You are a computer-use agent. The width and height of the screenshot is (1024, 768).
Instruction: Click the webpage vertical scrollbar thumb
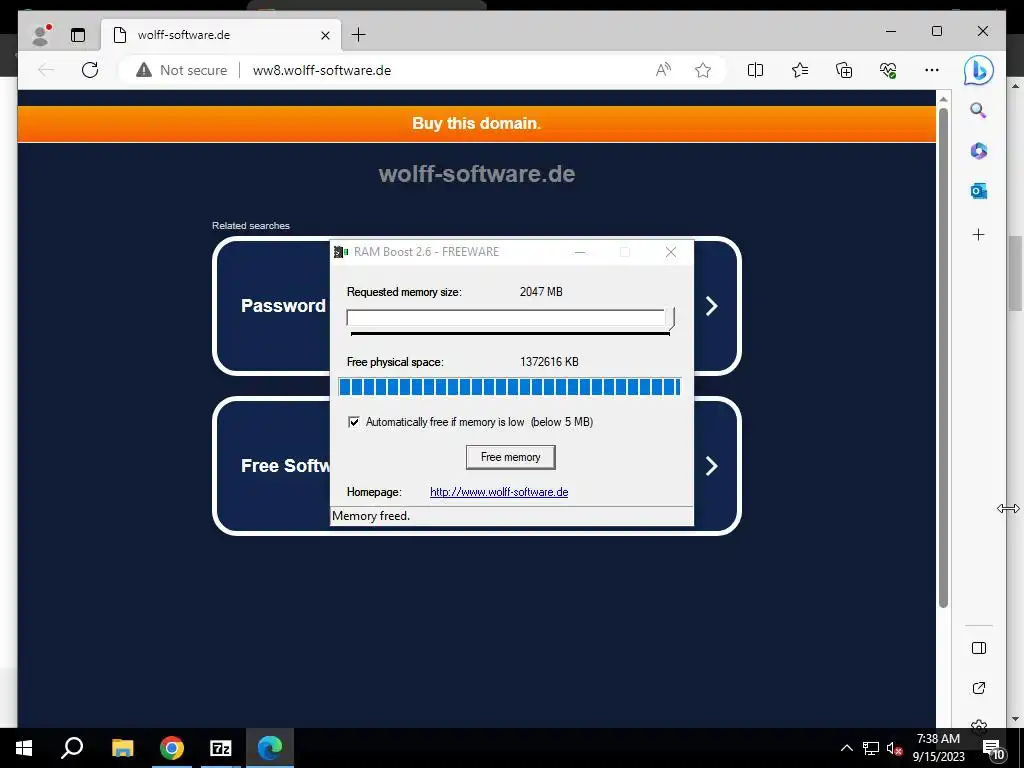click(943, 358)
